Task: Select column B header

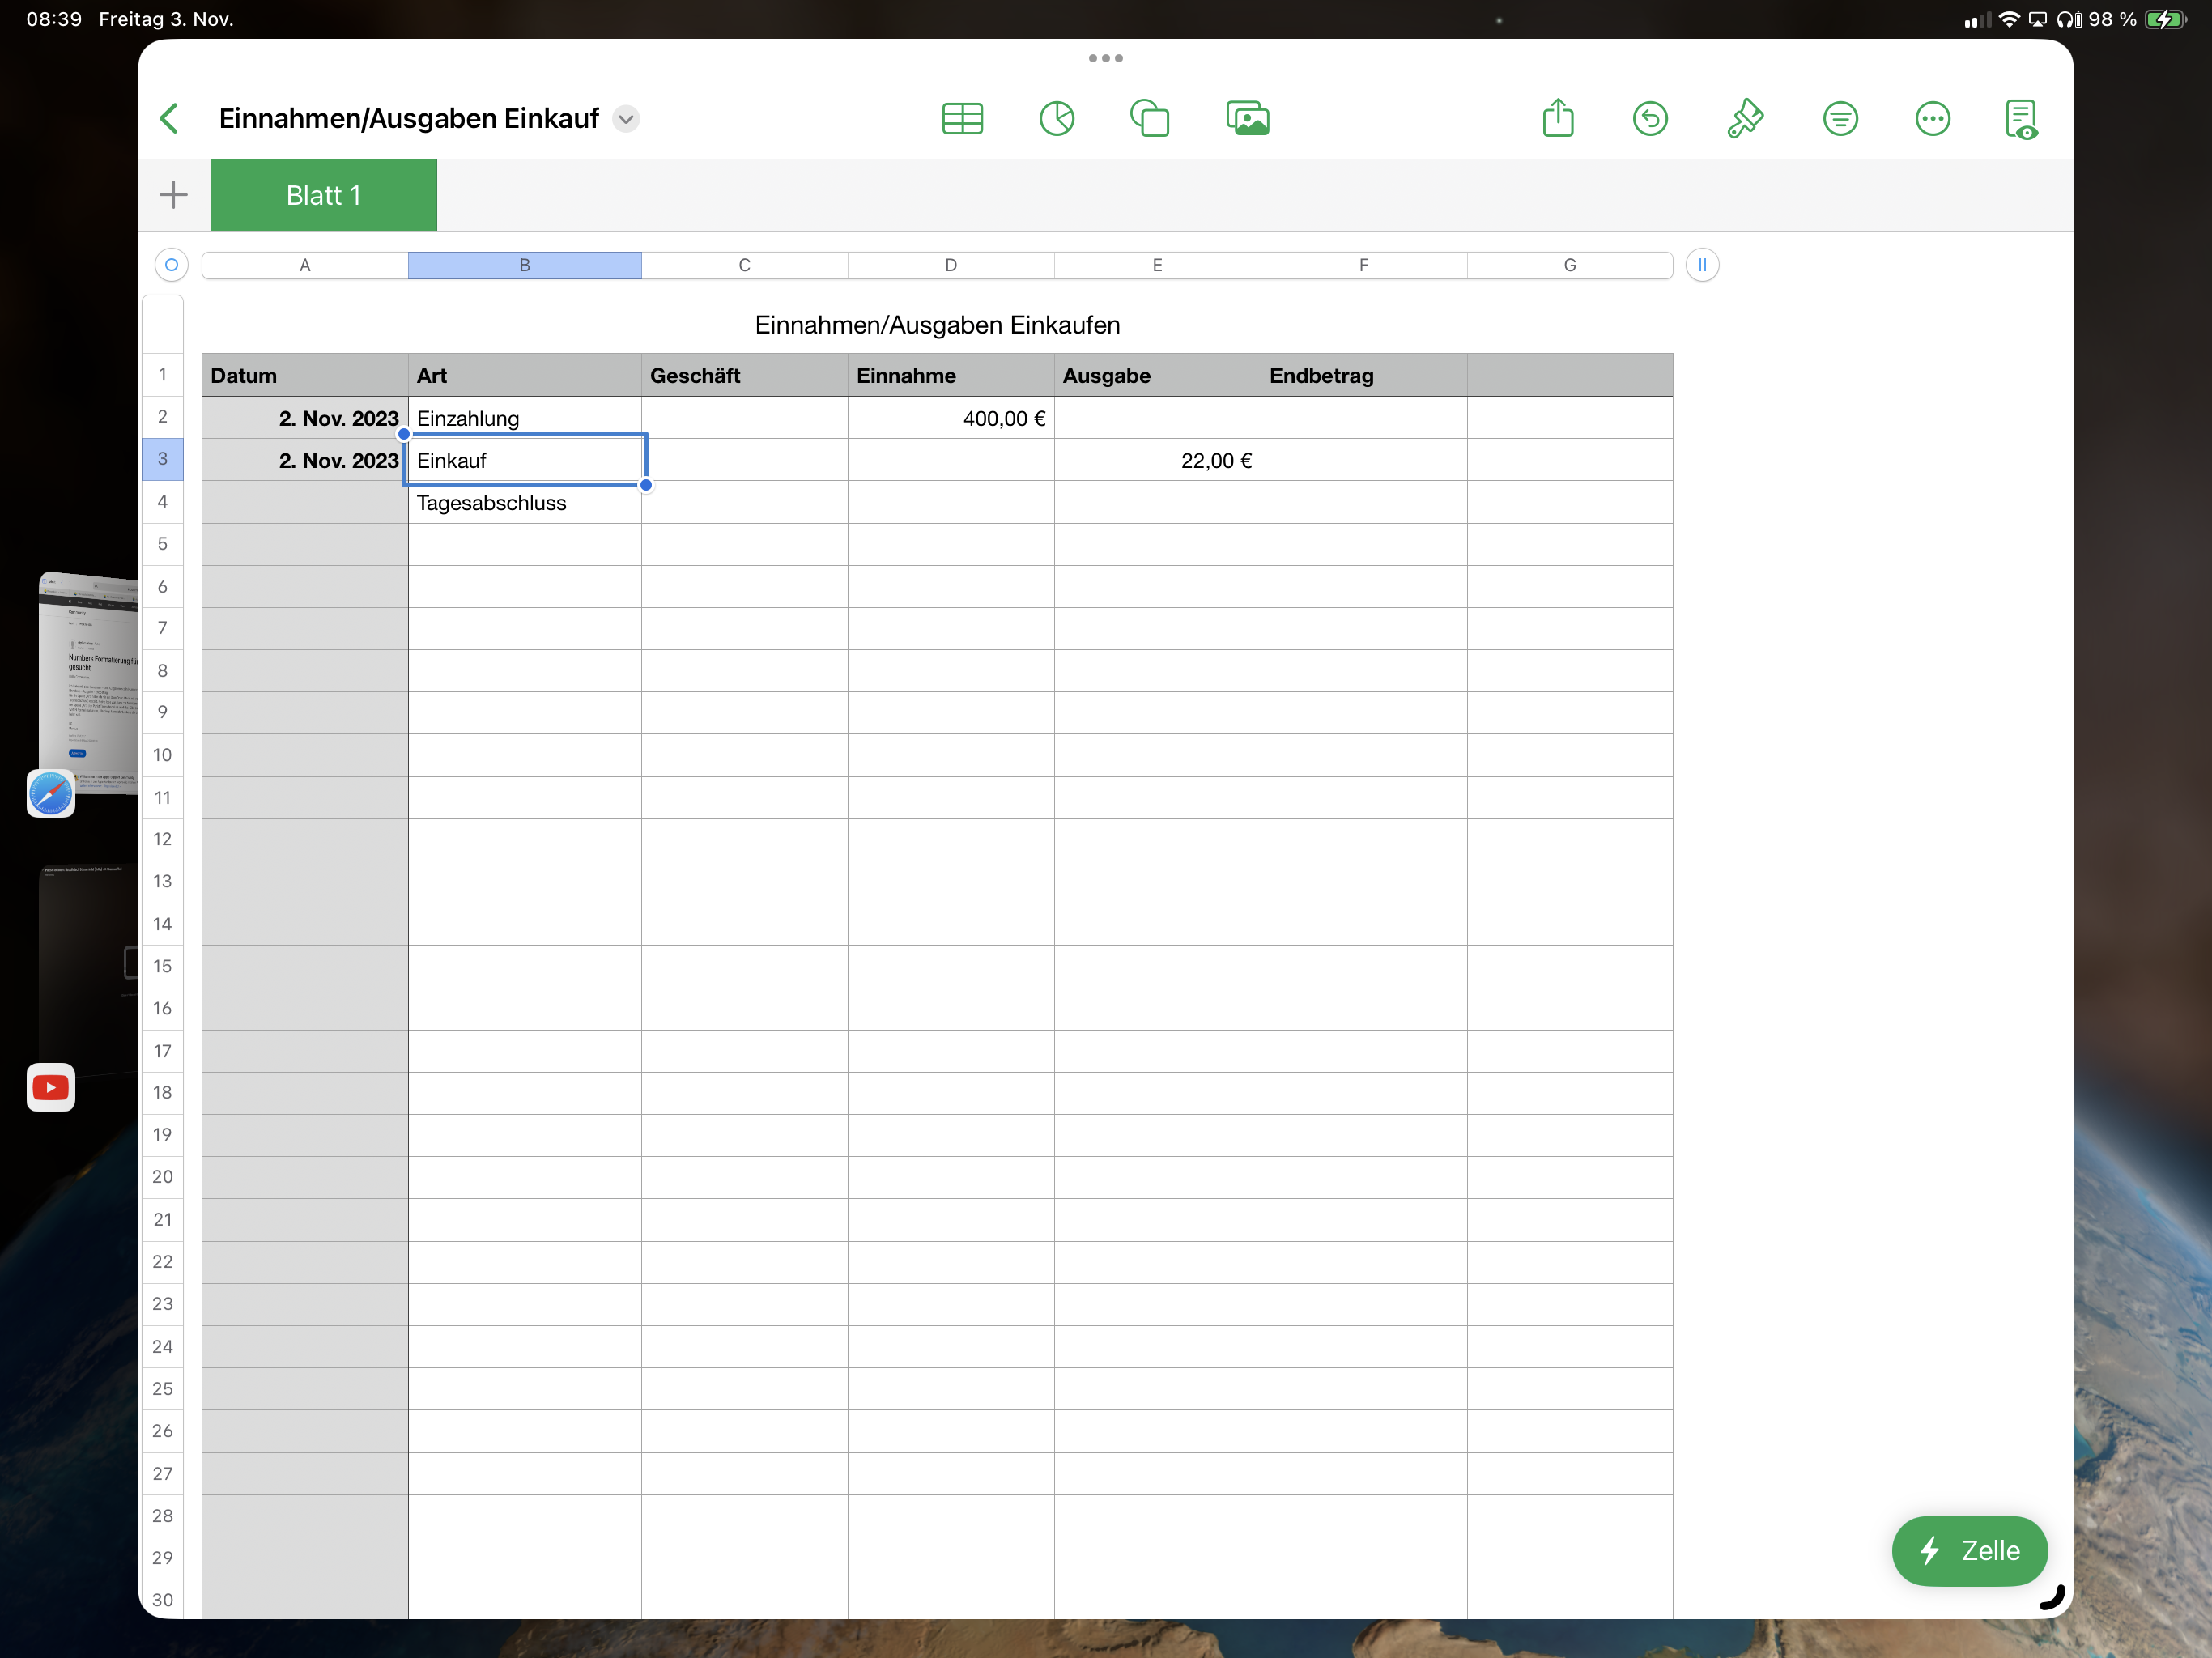Action: coord(524,265)
